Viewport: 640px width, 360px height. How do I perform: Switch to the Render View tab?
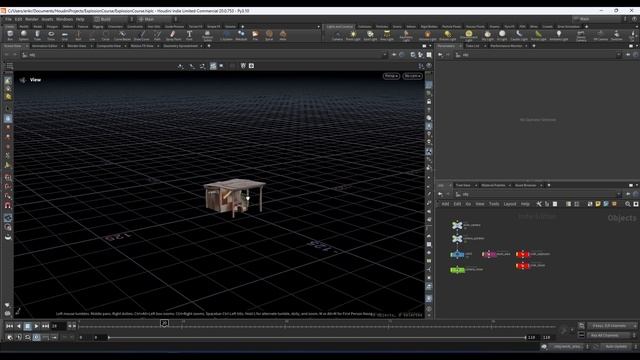[x=77, y=46]
